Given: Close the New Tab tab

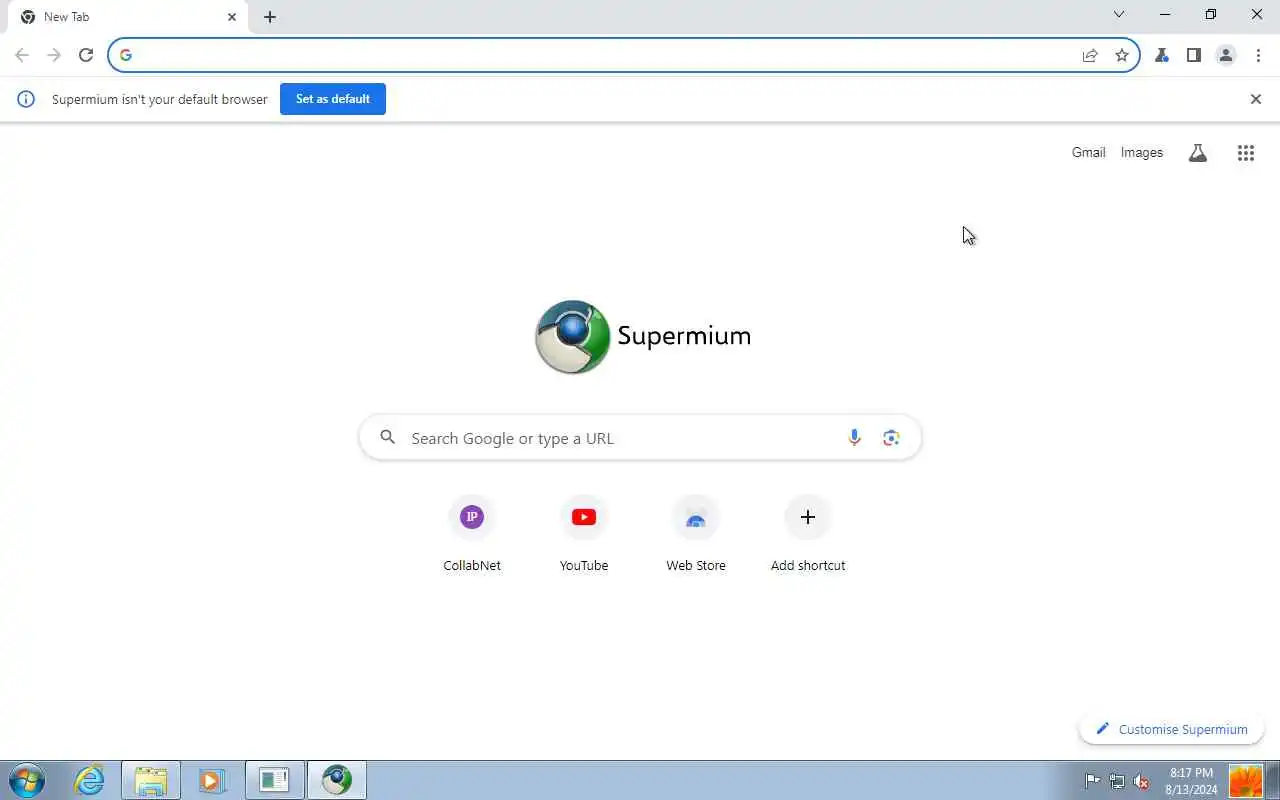Looking at the screenshot, I should [232, 17].
